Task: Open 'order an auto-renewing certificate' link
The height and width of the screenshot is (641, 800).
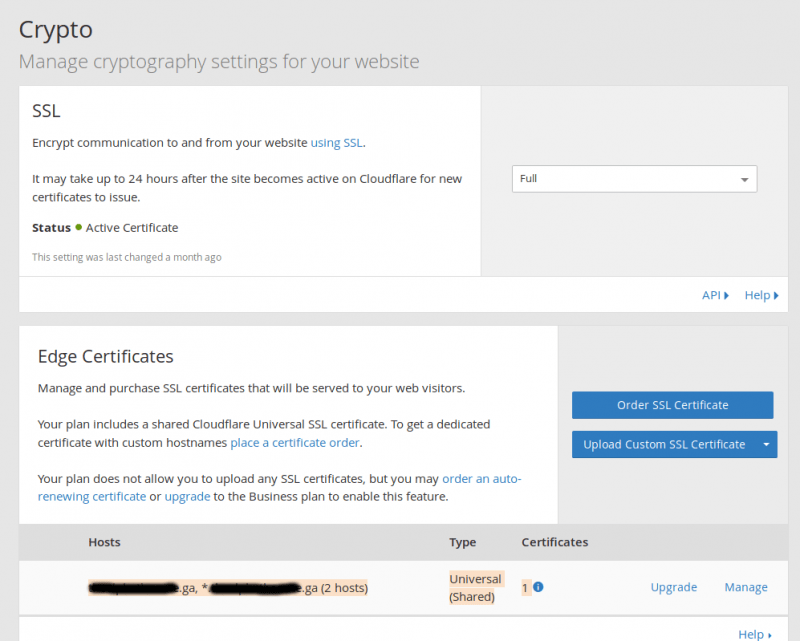Action: coord(279,487)
